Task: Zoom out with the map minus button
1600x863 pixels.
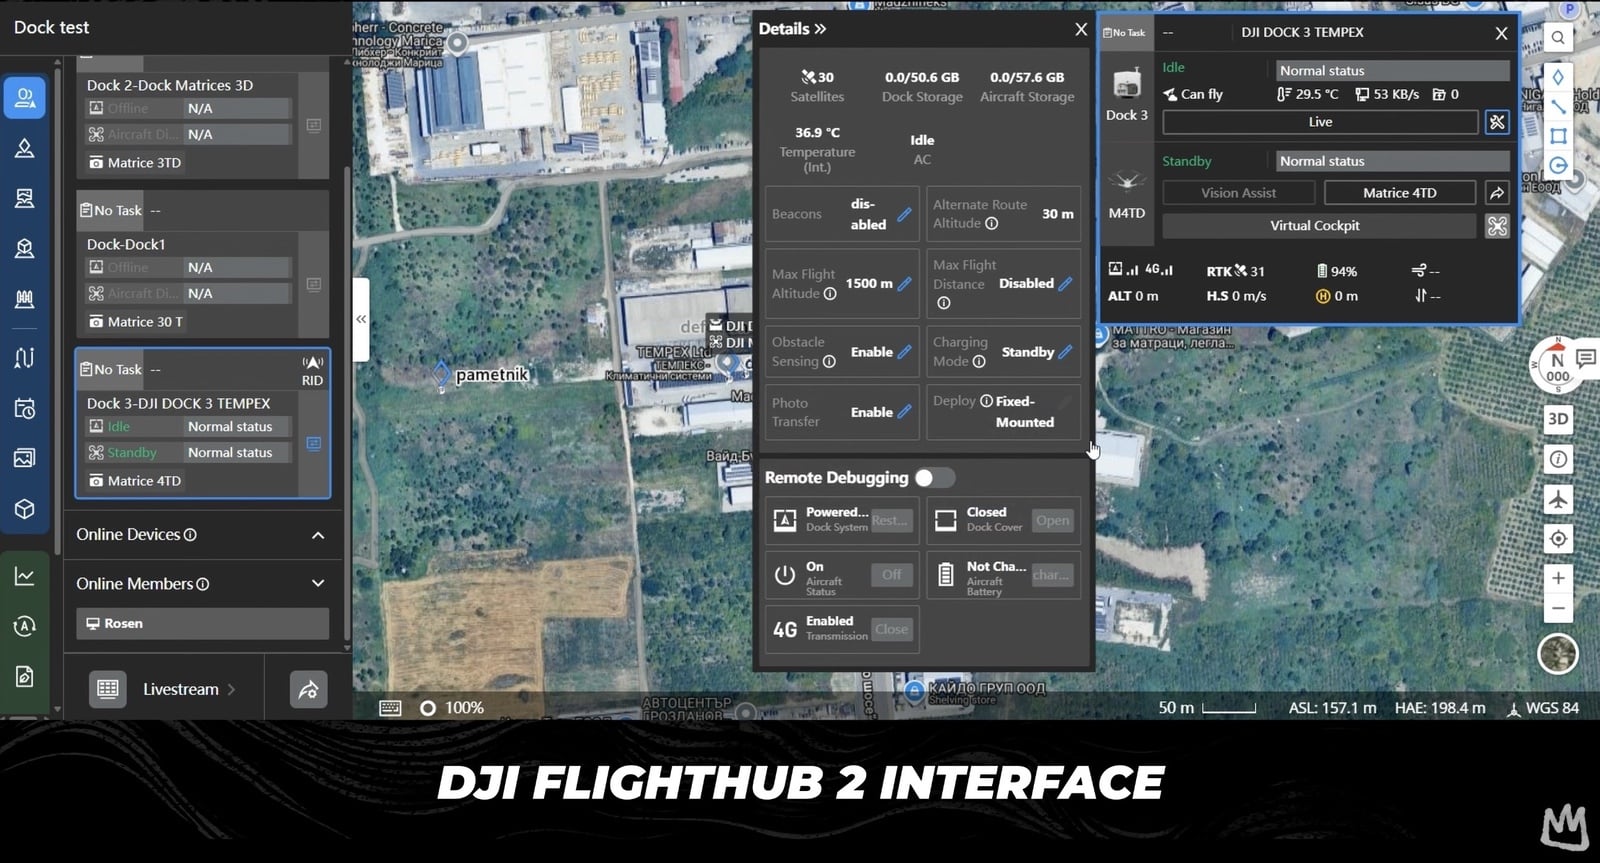Action: point(1558,608)
